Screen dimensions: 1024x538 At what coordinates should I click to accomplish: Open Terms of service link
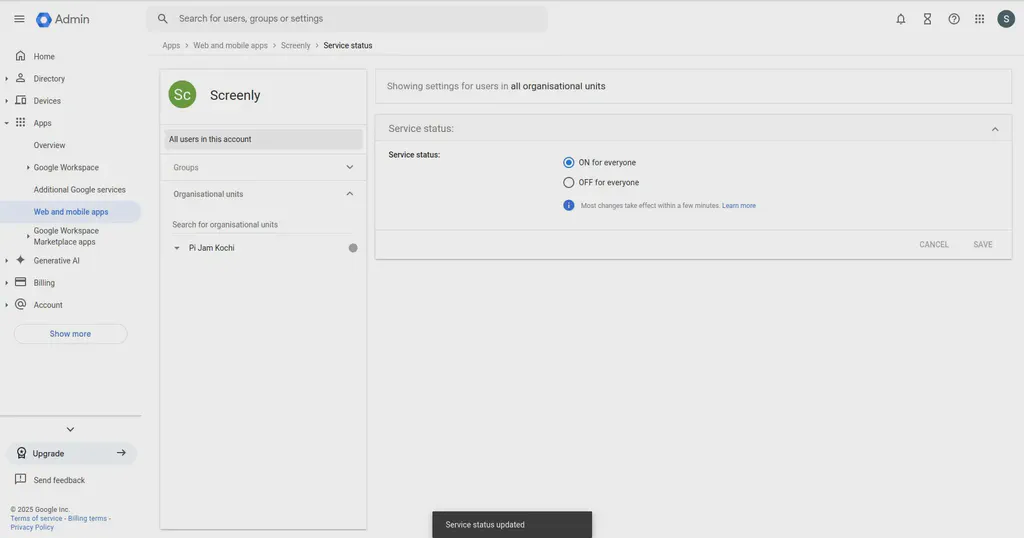[37, 518]
